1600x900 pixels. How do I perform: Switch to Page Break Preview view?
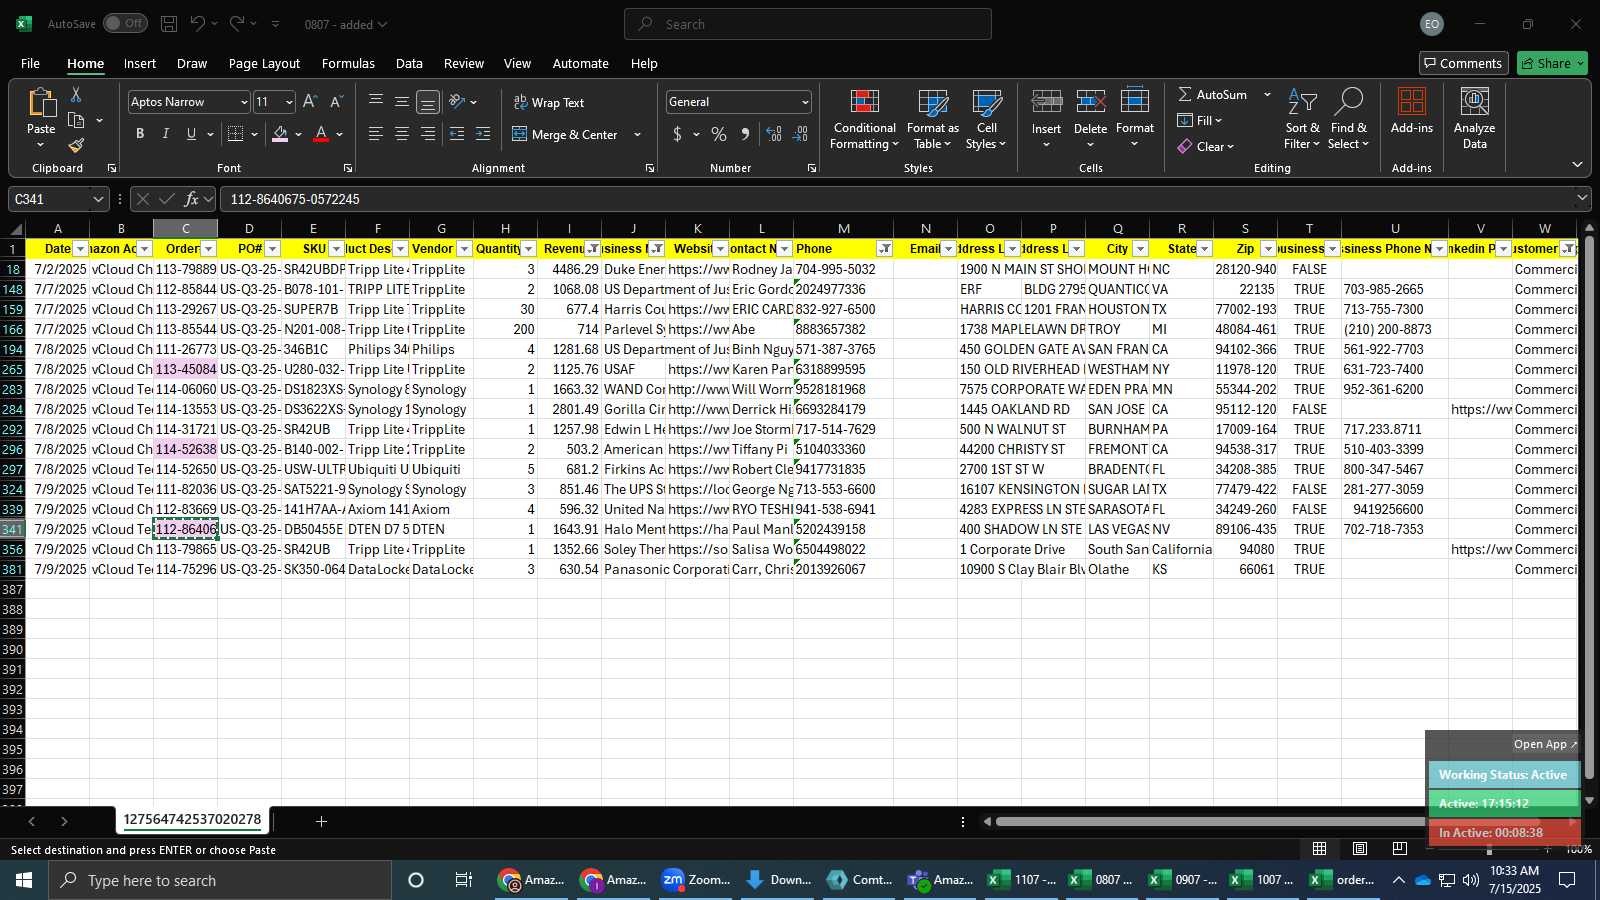[1399, 848]
